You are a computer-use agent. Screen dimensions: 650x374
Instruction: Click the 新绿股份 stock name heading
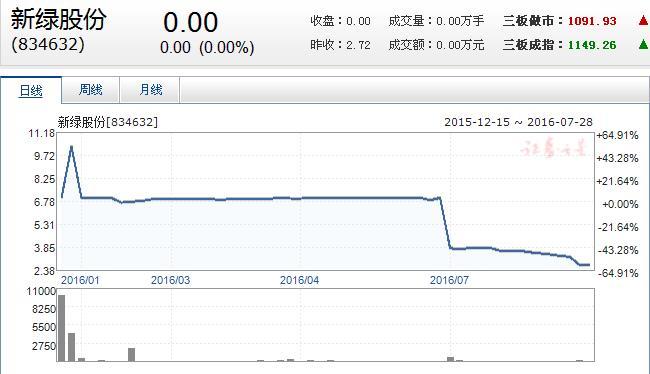tap(58, 19)
